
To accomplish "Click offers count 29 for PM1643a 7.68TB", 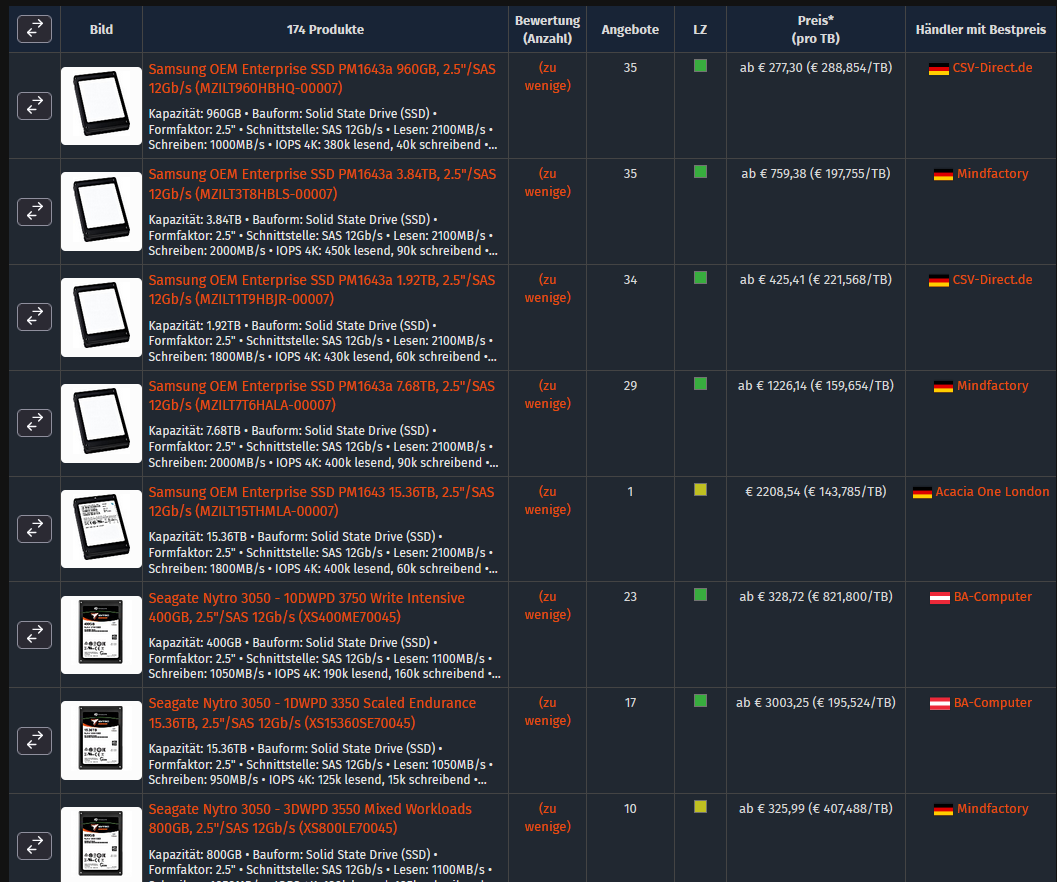I will pos(630,385).
